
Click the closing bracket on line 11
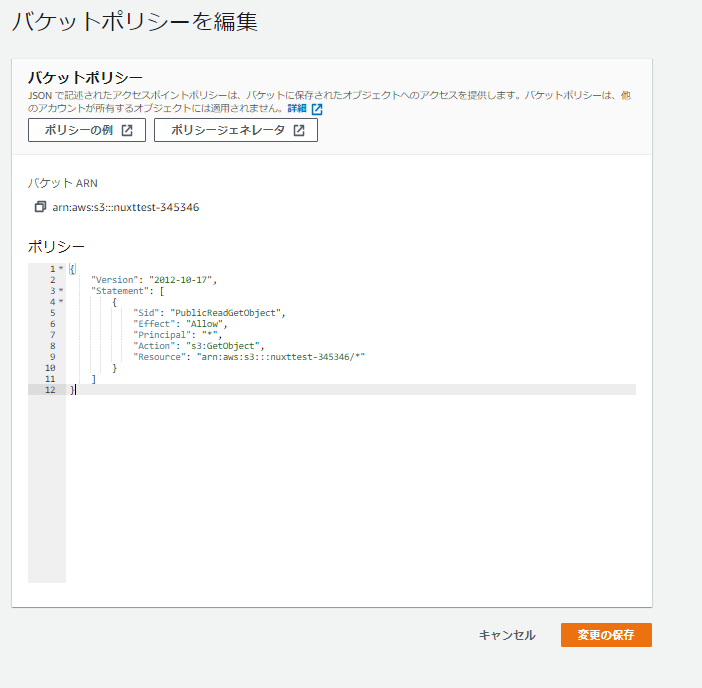coord(94,379)
